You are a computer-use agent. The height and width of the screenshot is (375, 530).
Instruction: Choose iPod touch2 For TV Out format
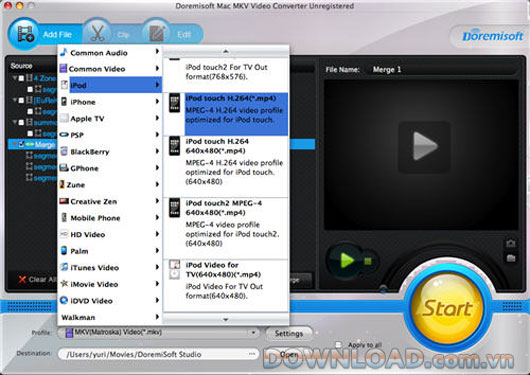(x=226, y=74)
